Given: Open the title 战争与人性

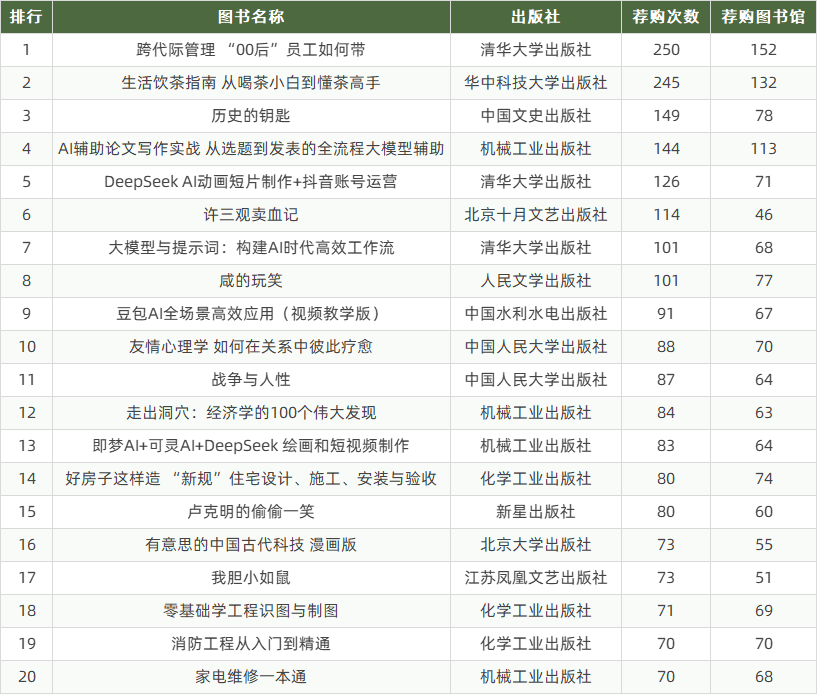Looking at the screenshot, I should [x=251, y=380].
